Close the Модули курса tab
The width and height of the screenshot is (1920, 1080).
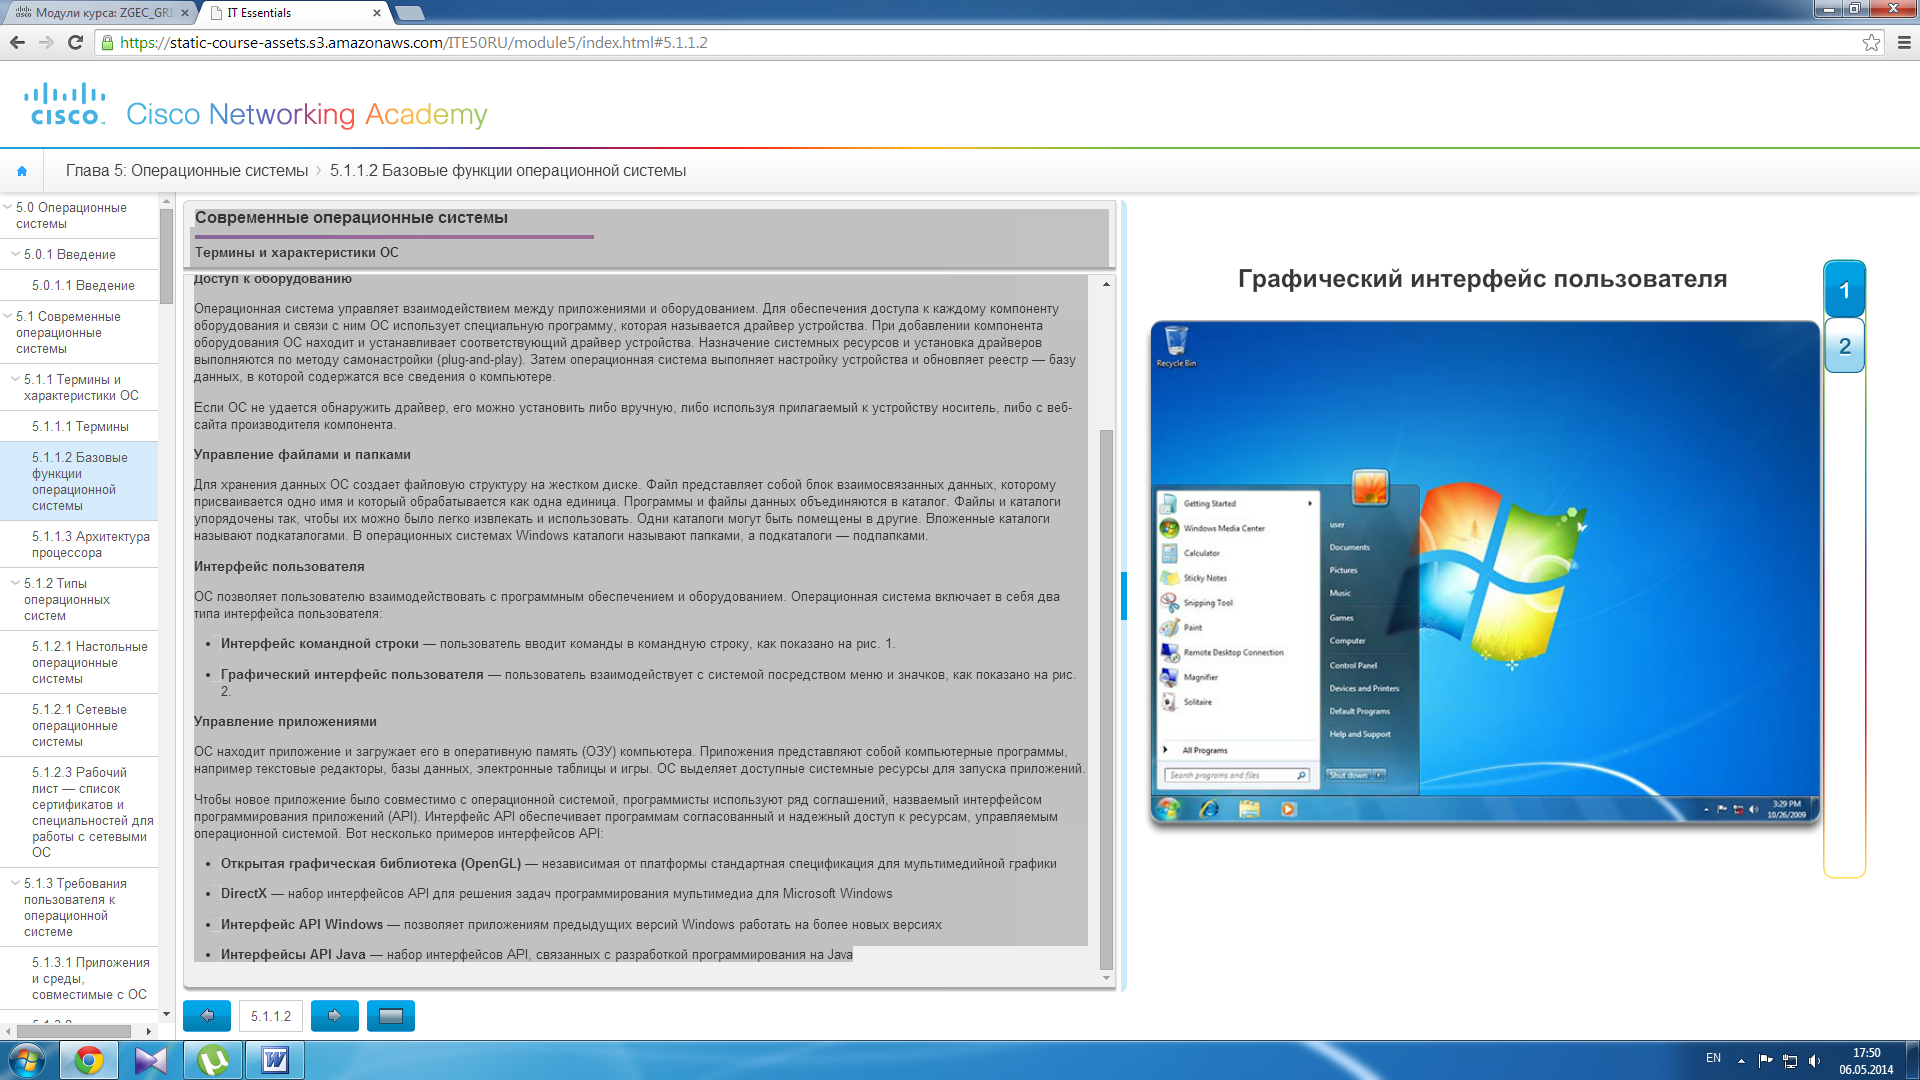tap(185, 13)
